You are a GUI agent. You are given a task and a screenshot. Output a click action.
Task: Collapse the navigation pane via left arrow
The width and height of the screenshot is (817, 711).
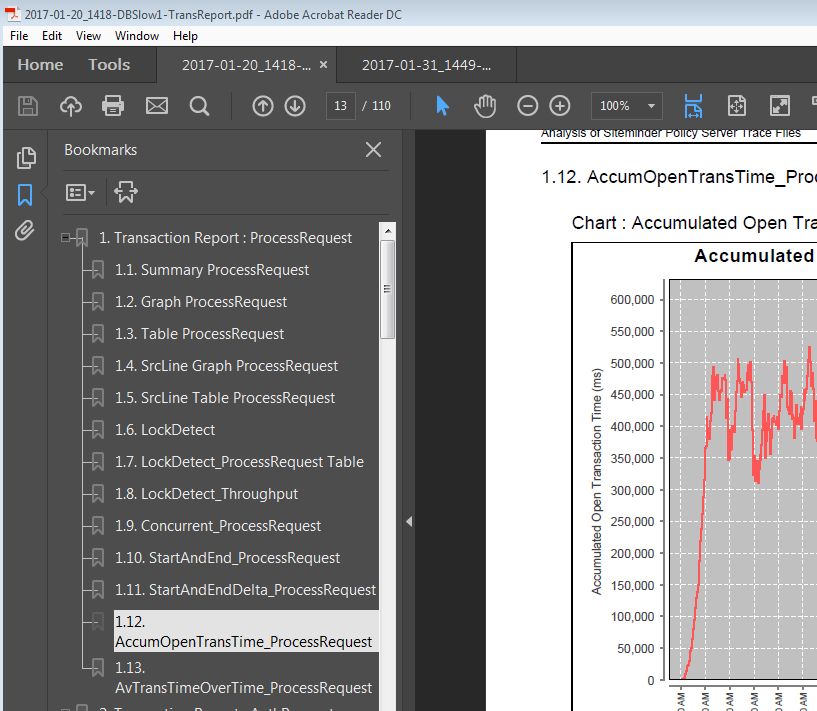pos(409,521)
